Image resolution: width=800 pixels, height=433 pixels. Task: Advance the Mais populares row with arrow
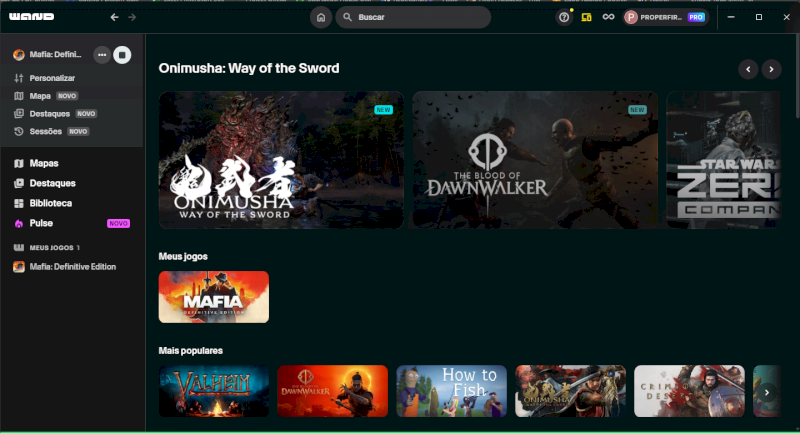tap(767, 392)
